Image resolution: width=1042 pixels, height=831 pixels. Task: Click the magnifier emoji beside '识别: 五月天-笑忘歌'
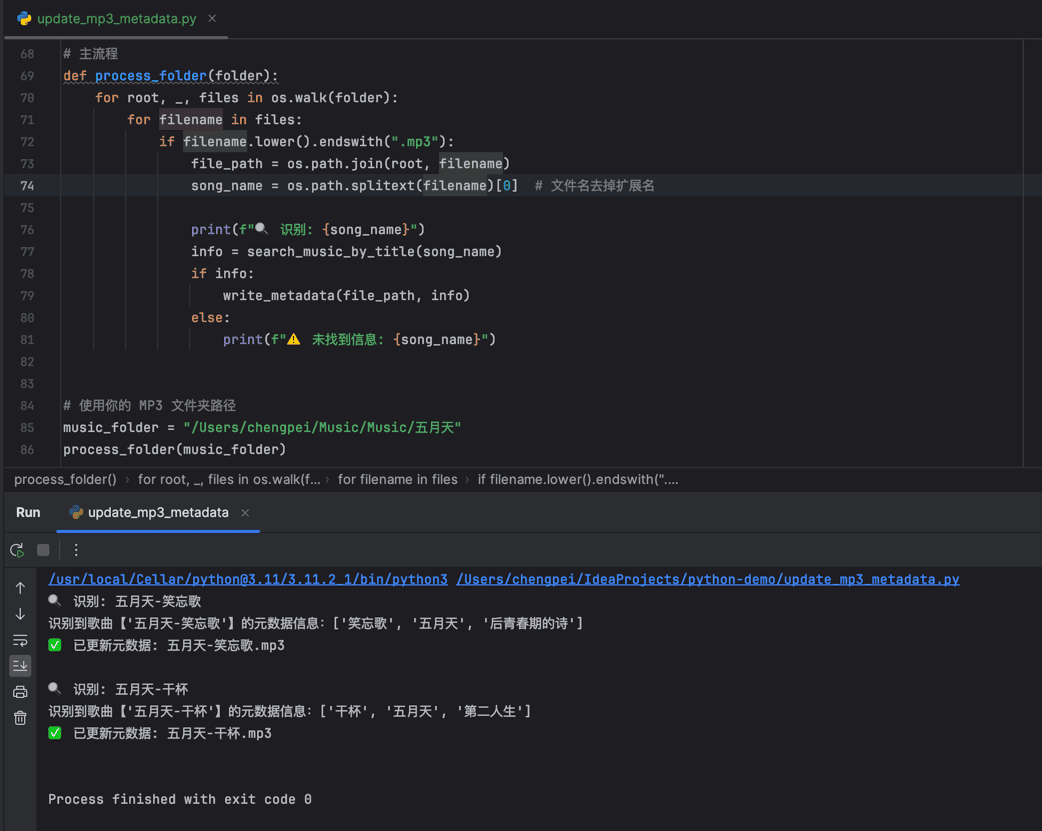[x=54, y=601]
